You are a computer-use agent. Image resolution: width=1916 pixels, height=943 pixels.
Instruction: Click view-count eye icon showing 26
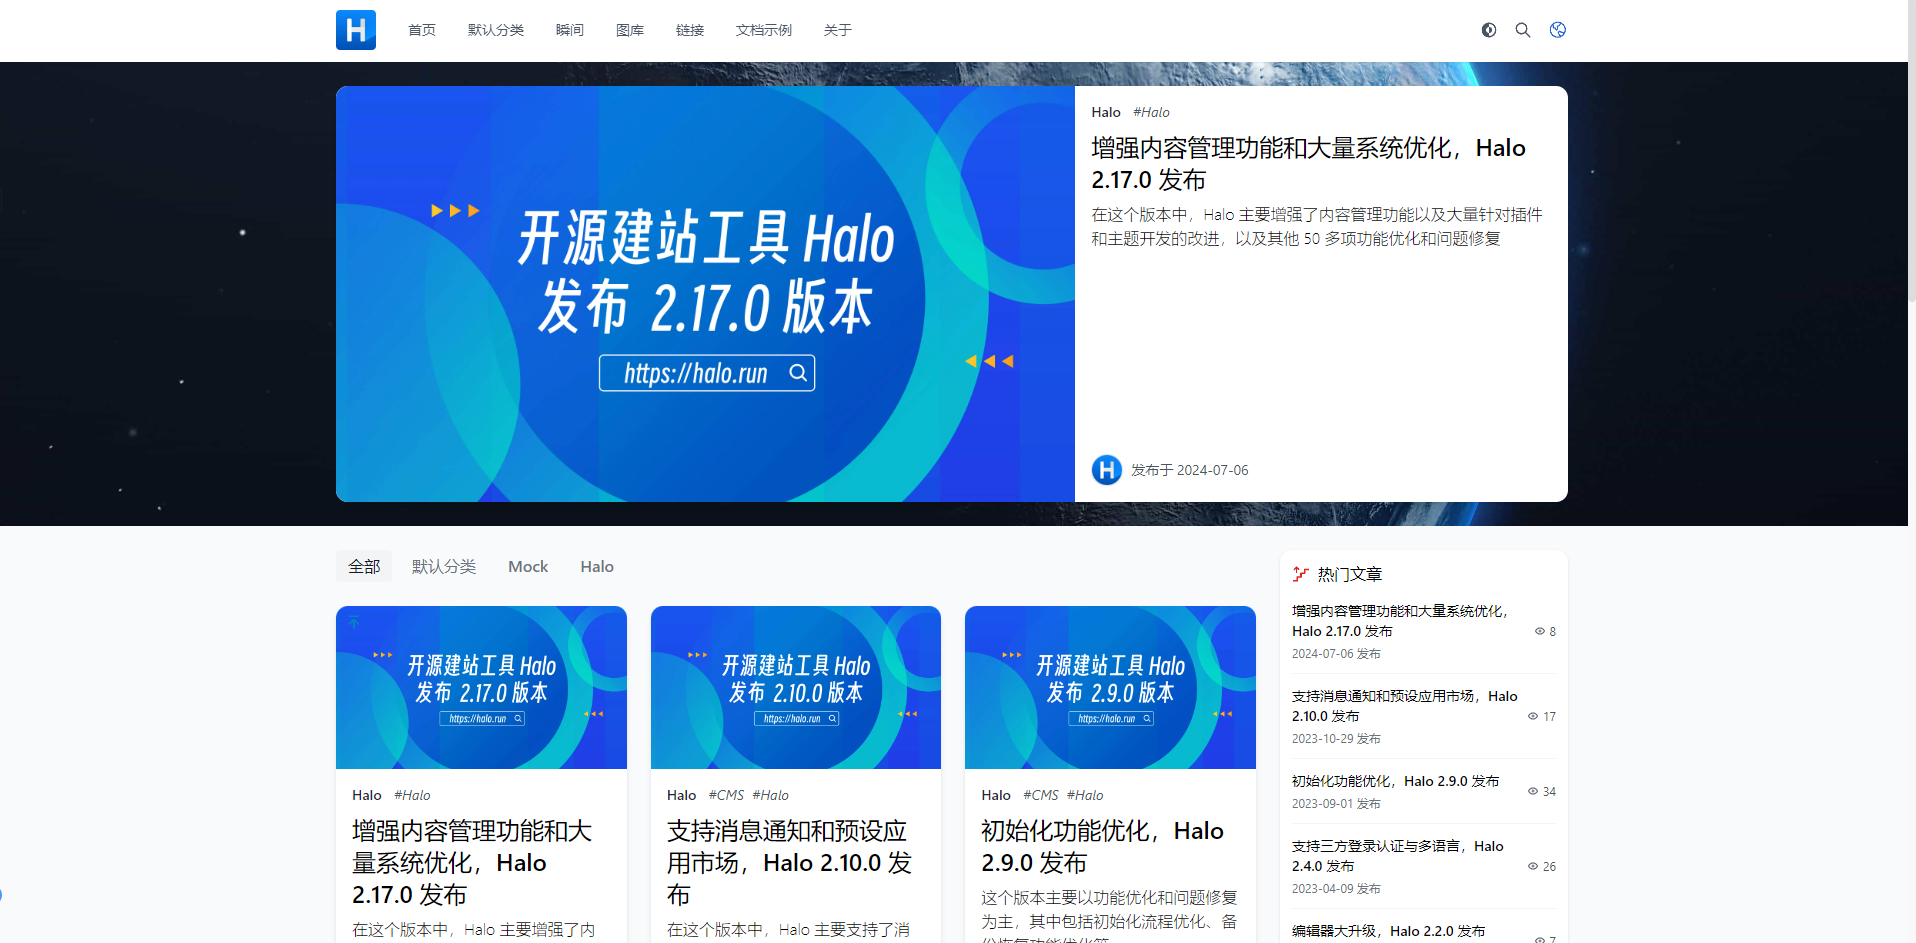[1533, 866]
